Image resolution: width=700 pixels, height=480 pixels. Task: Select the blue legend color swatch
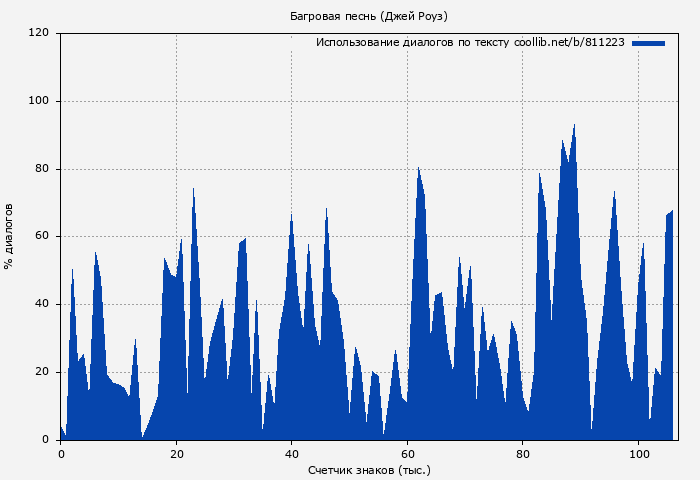coord(648,43)
